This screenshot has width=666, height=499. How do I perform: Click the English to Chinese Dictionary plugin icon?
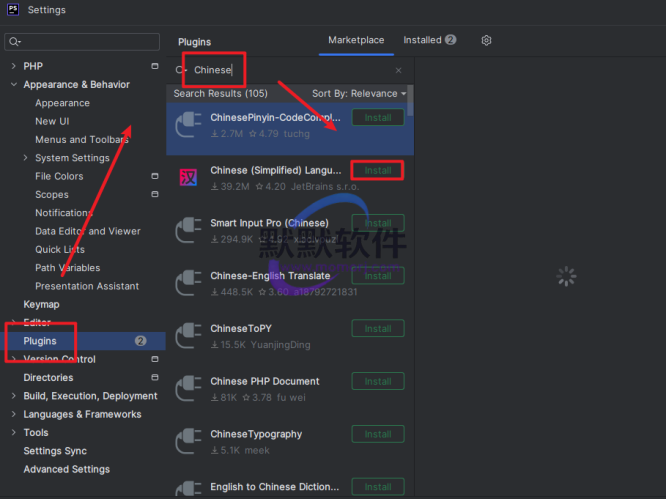(188, 489)
